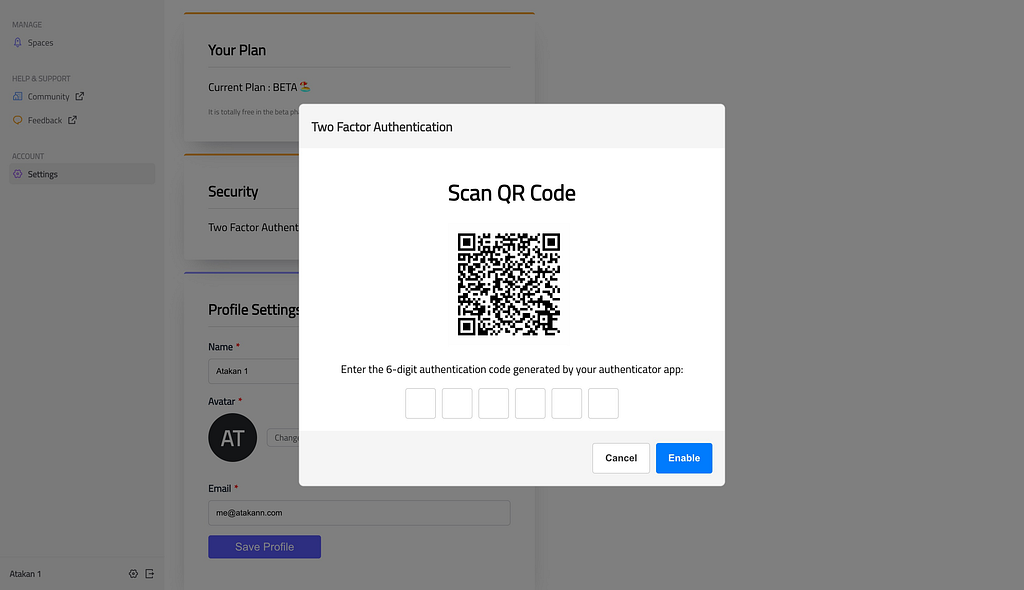Click the Cancel button
1024x590 pixels.
pos(621,458)
